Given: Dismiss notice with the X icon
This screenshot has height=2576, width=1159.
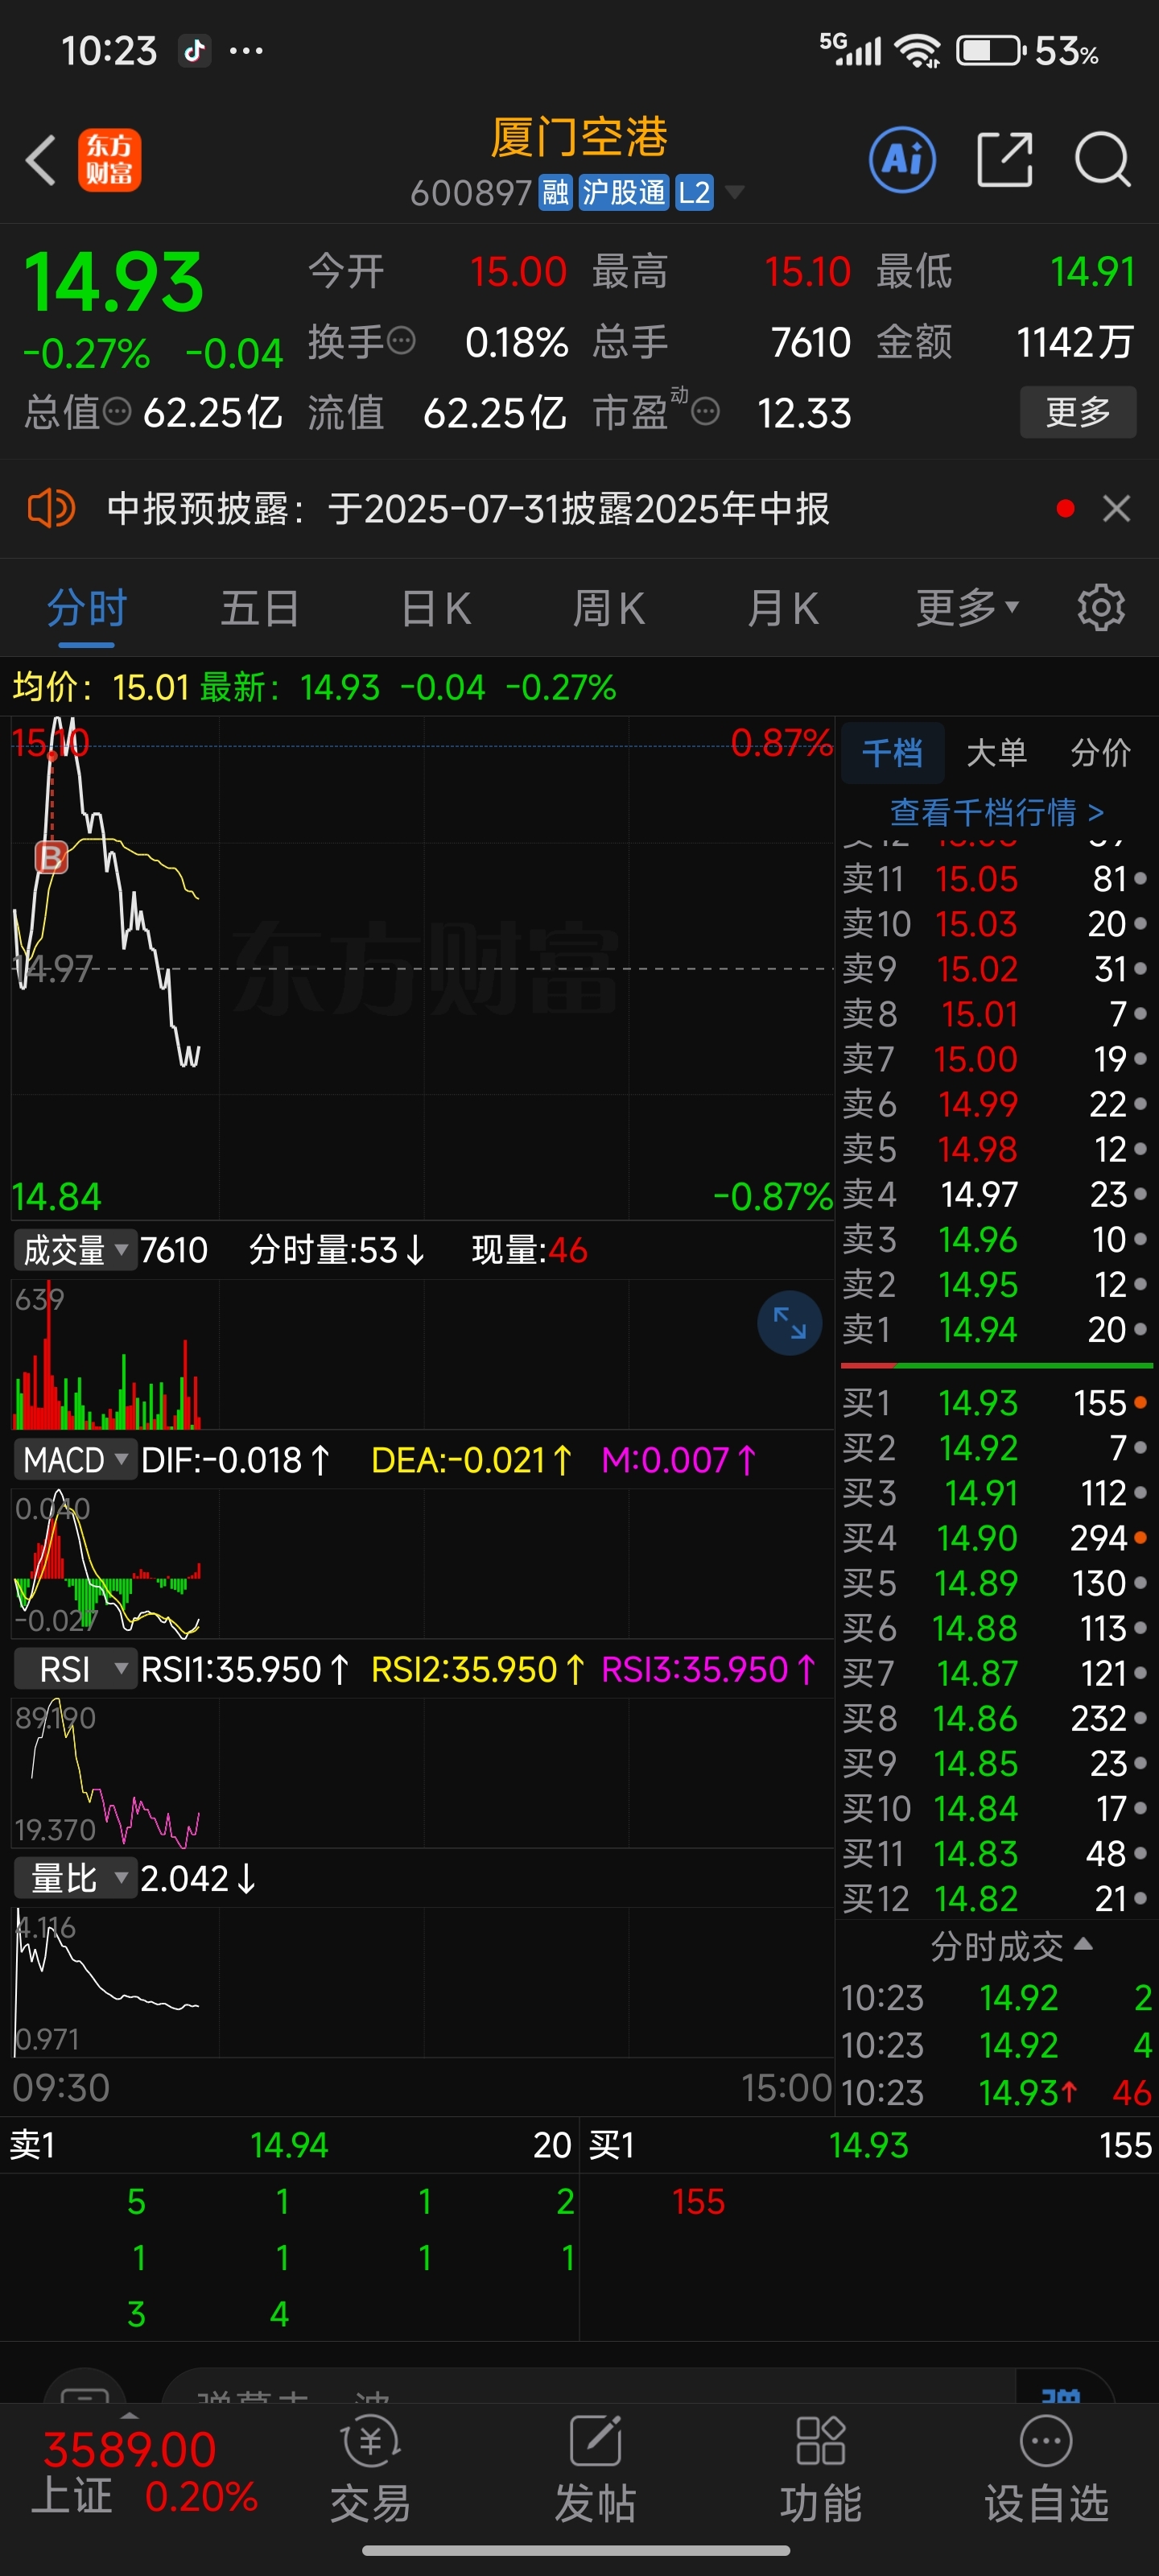Looking at the screenshot, I should (x=1116, y=508).
